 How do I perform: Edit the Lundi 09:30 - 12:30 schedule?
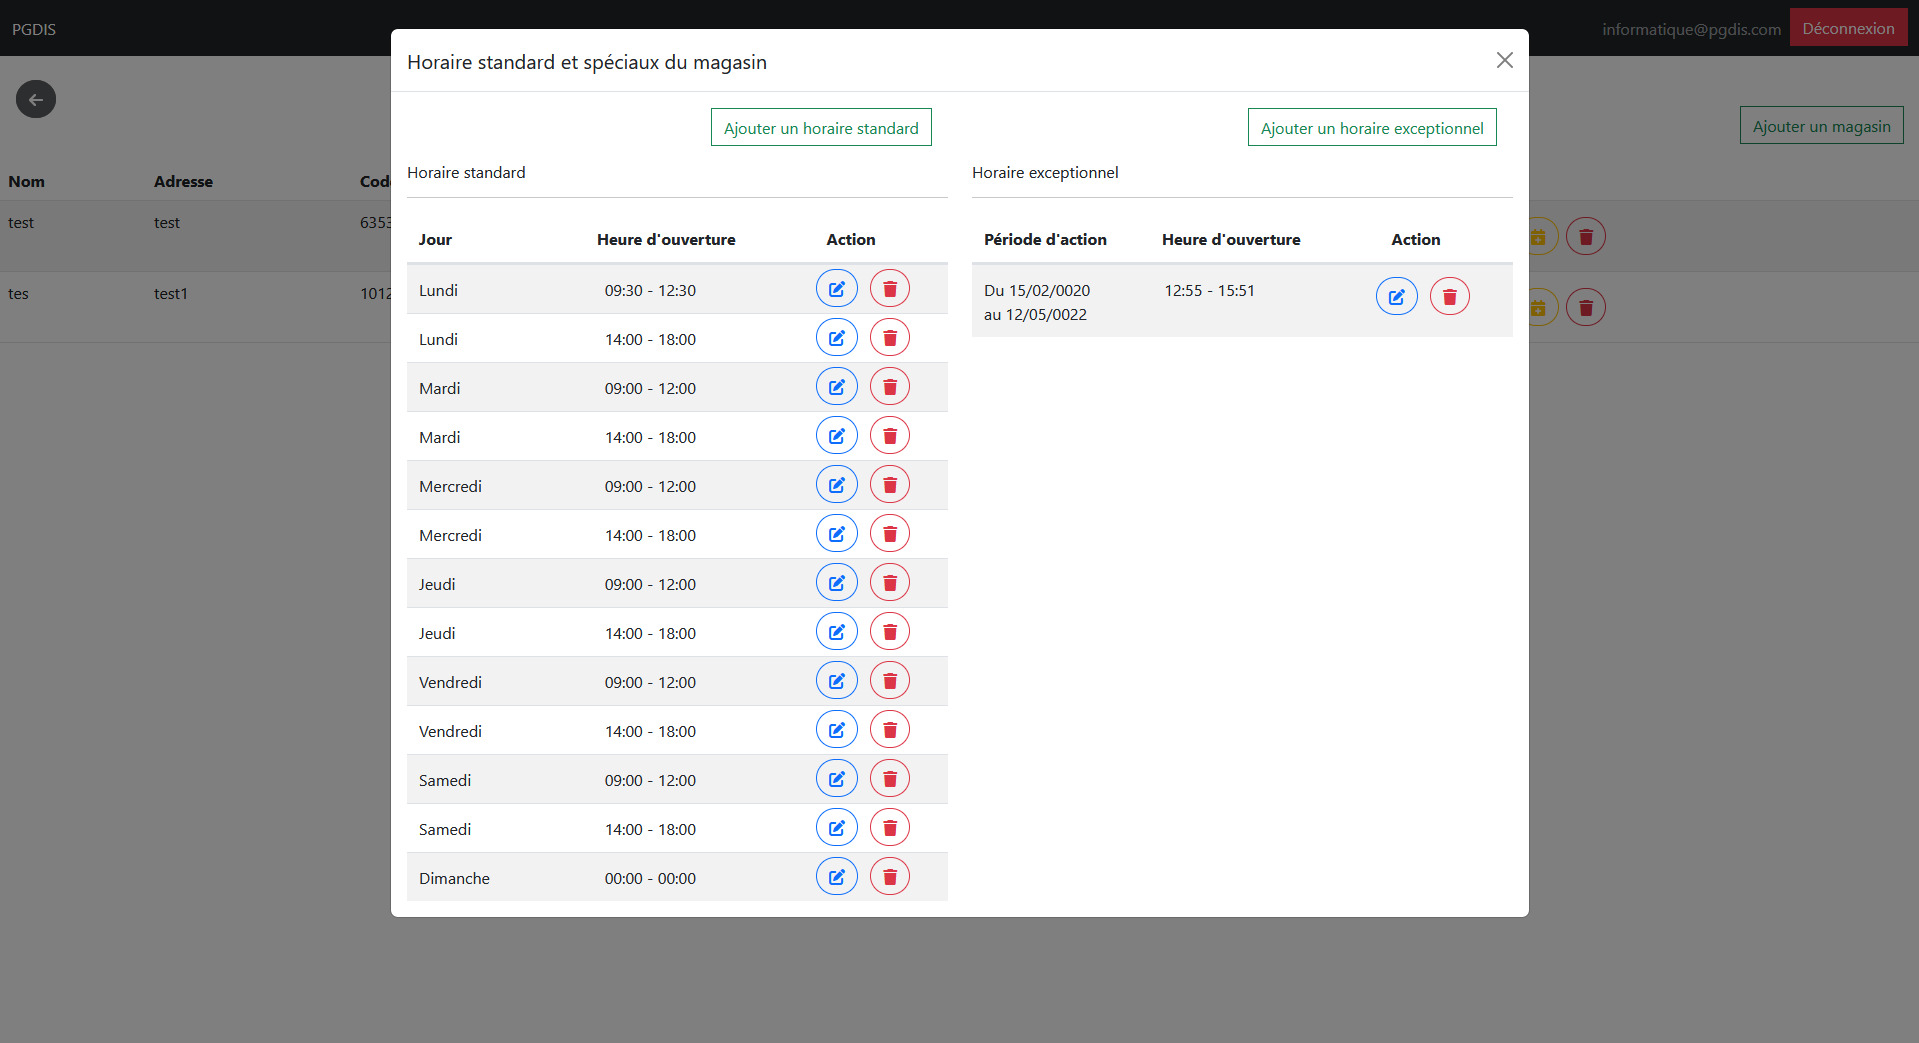(836, 289)
